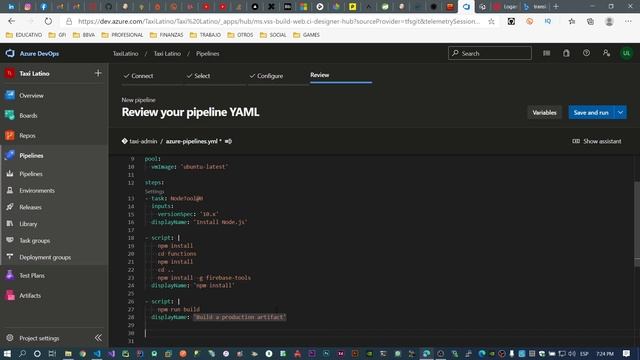Go to the Configure step tab
Image resolution: width=640 pixels, height=360 pixels.
click(x=266, y=76)
